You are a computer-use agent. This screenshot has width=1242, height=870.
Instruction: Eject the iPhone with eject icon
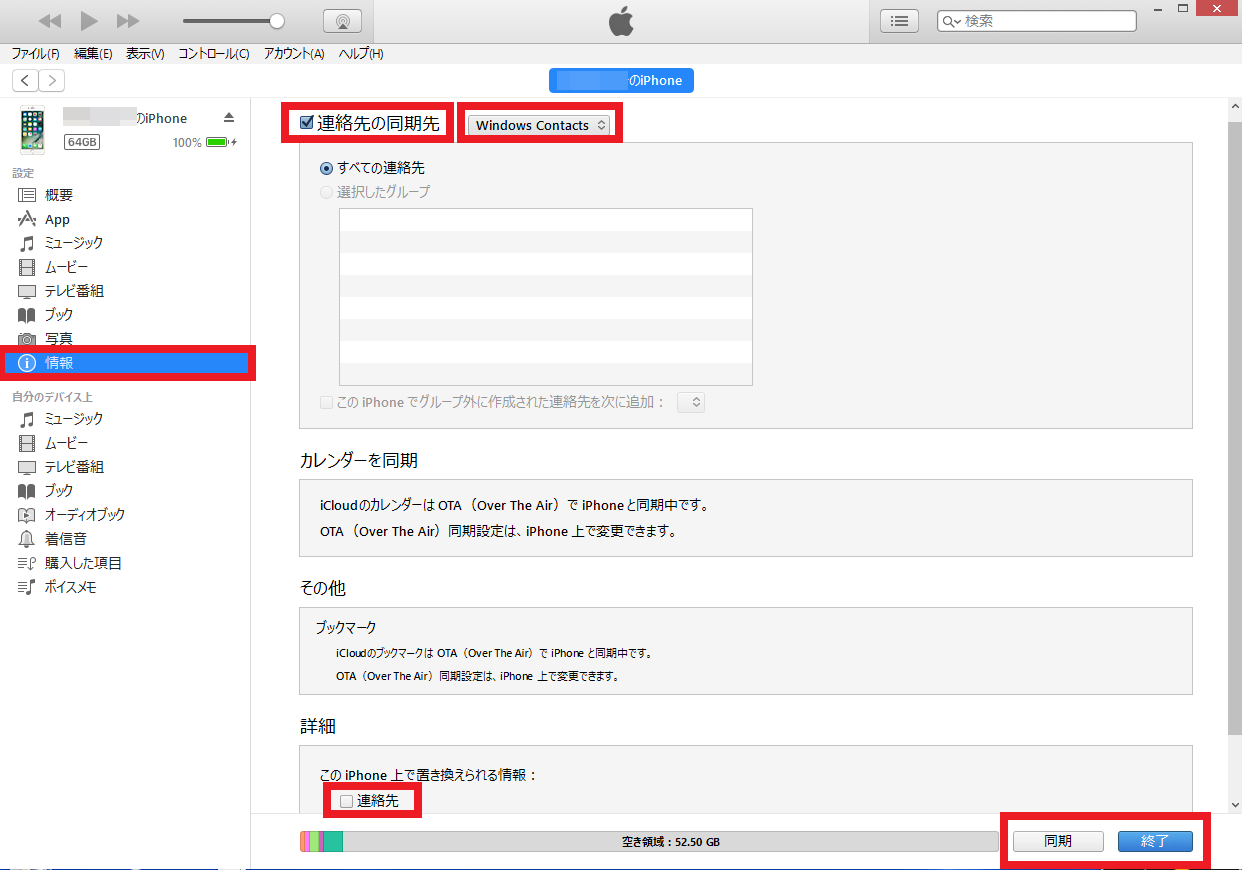229,118
